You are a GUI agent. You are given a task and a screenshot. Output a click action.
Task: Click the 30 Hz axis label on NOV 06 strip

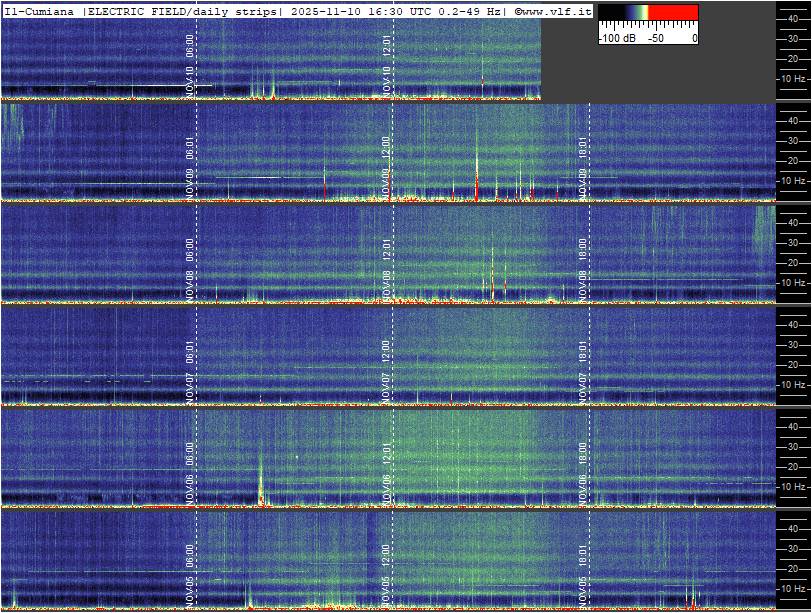[x=793, y=446]
